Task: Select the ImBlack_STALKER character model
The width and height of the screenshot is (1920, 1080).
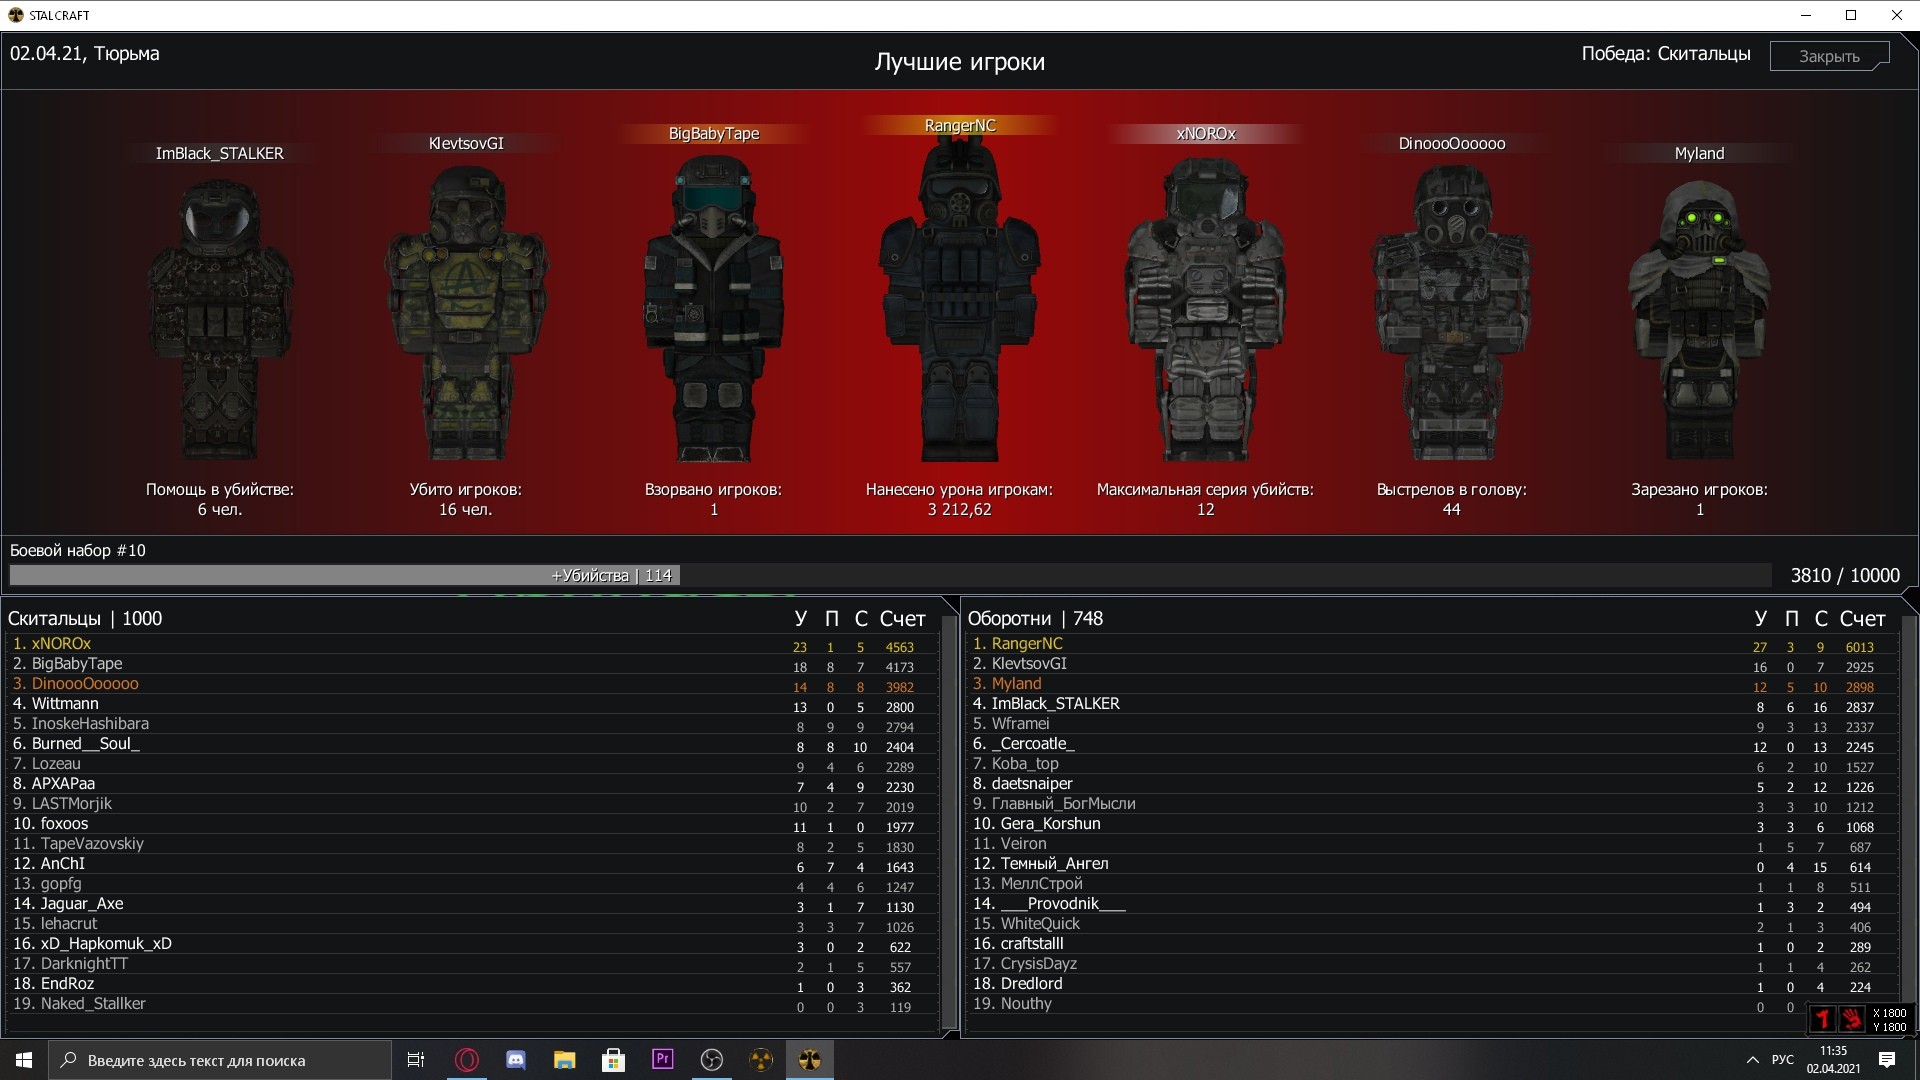Action: 220,320
